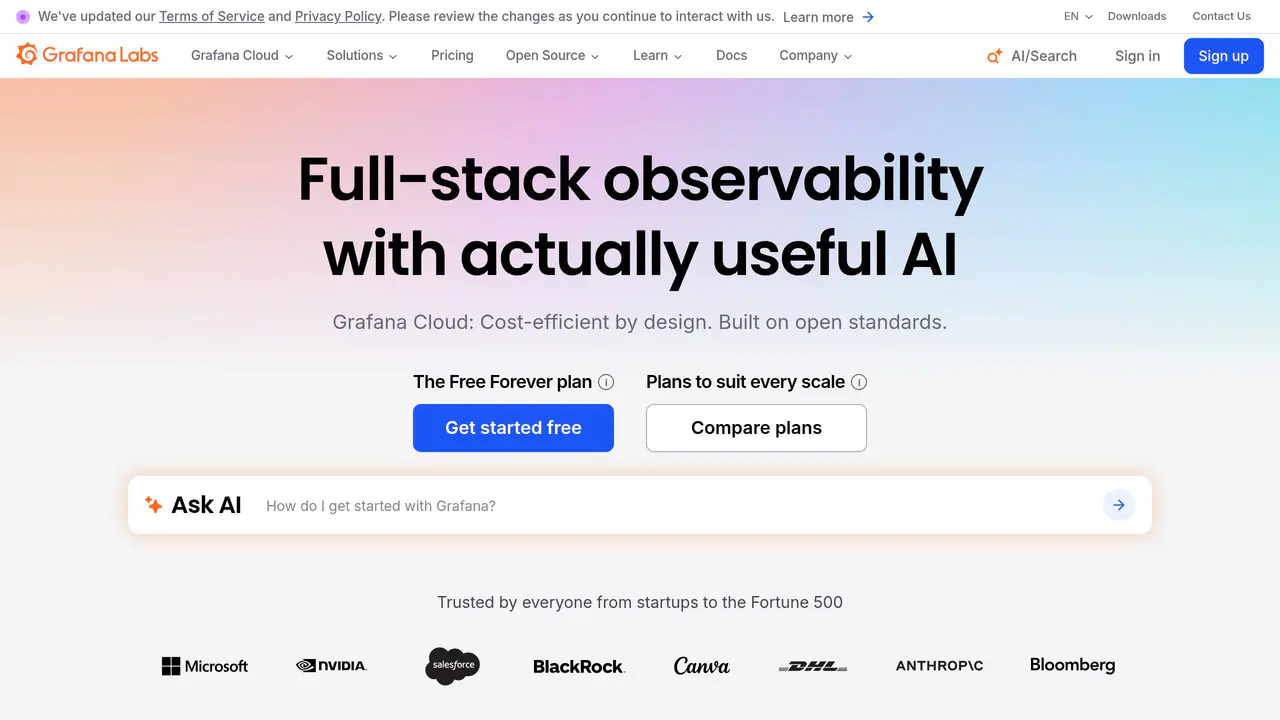Expand the Solutions dropdown menu
This screenshot has height=720, width=1280.
362,55
